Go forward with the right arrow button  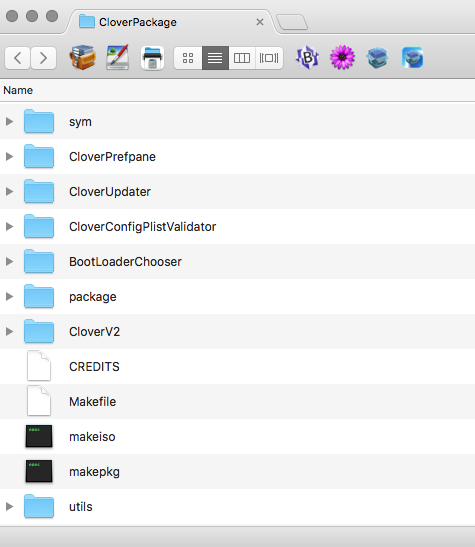(43, 58)
